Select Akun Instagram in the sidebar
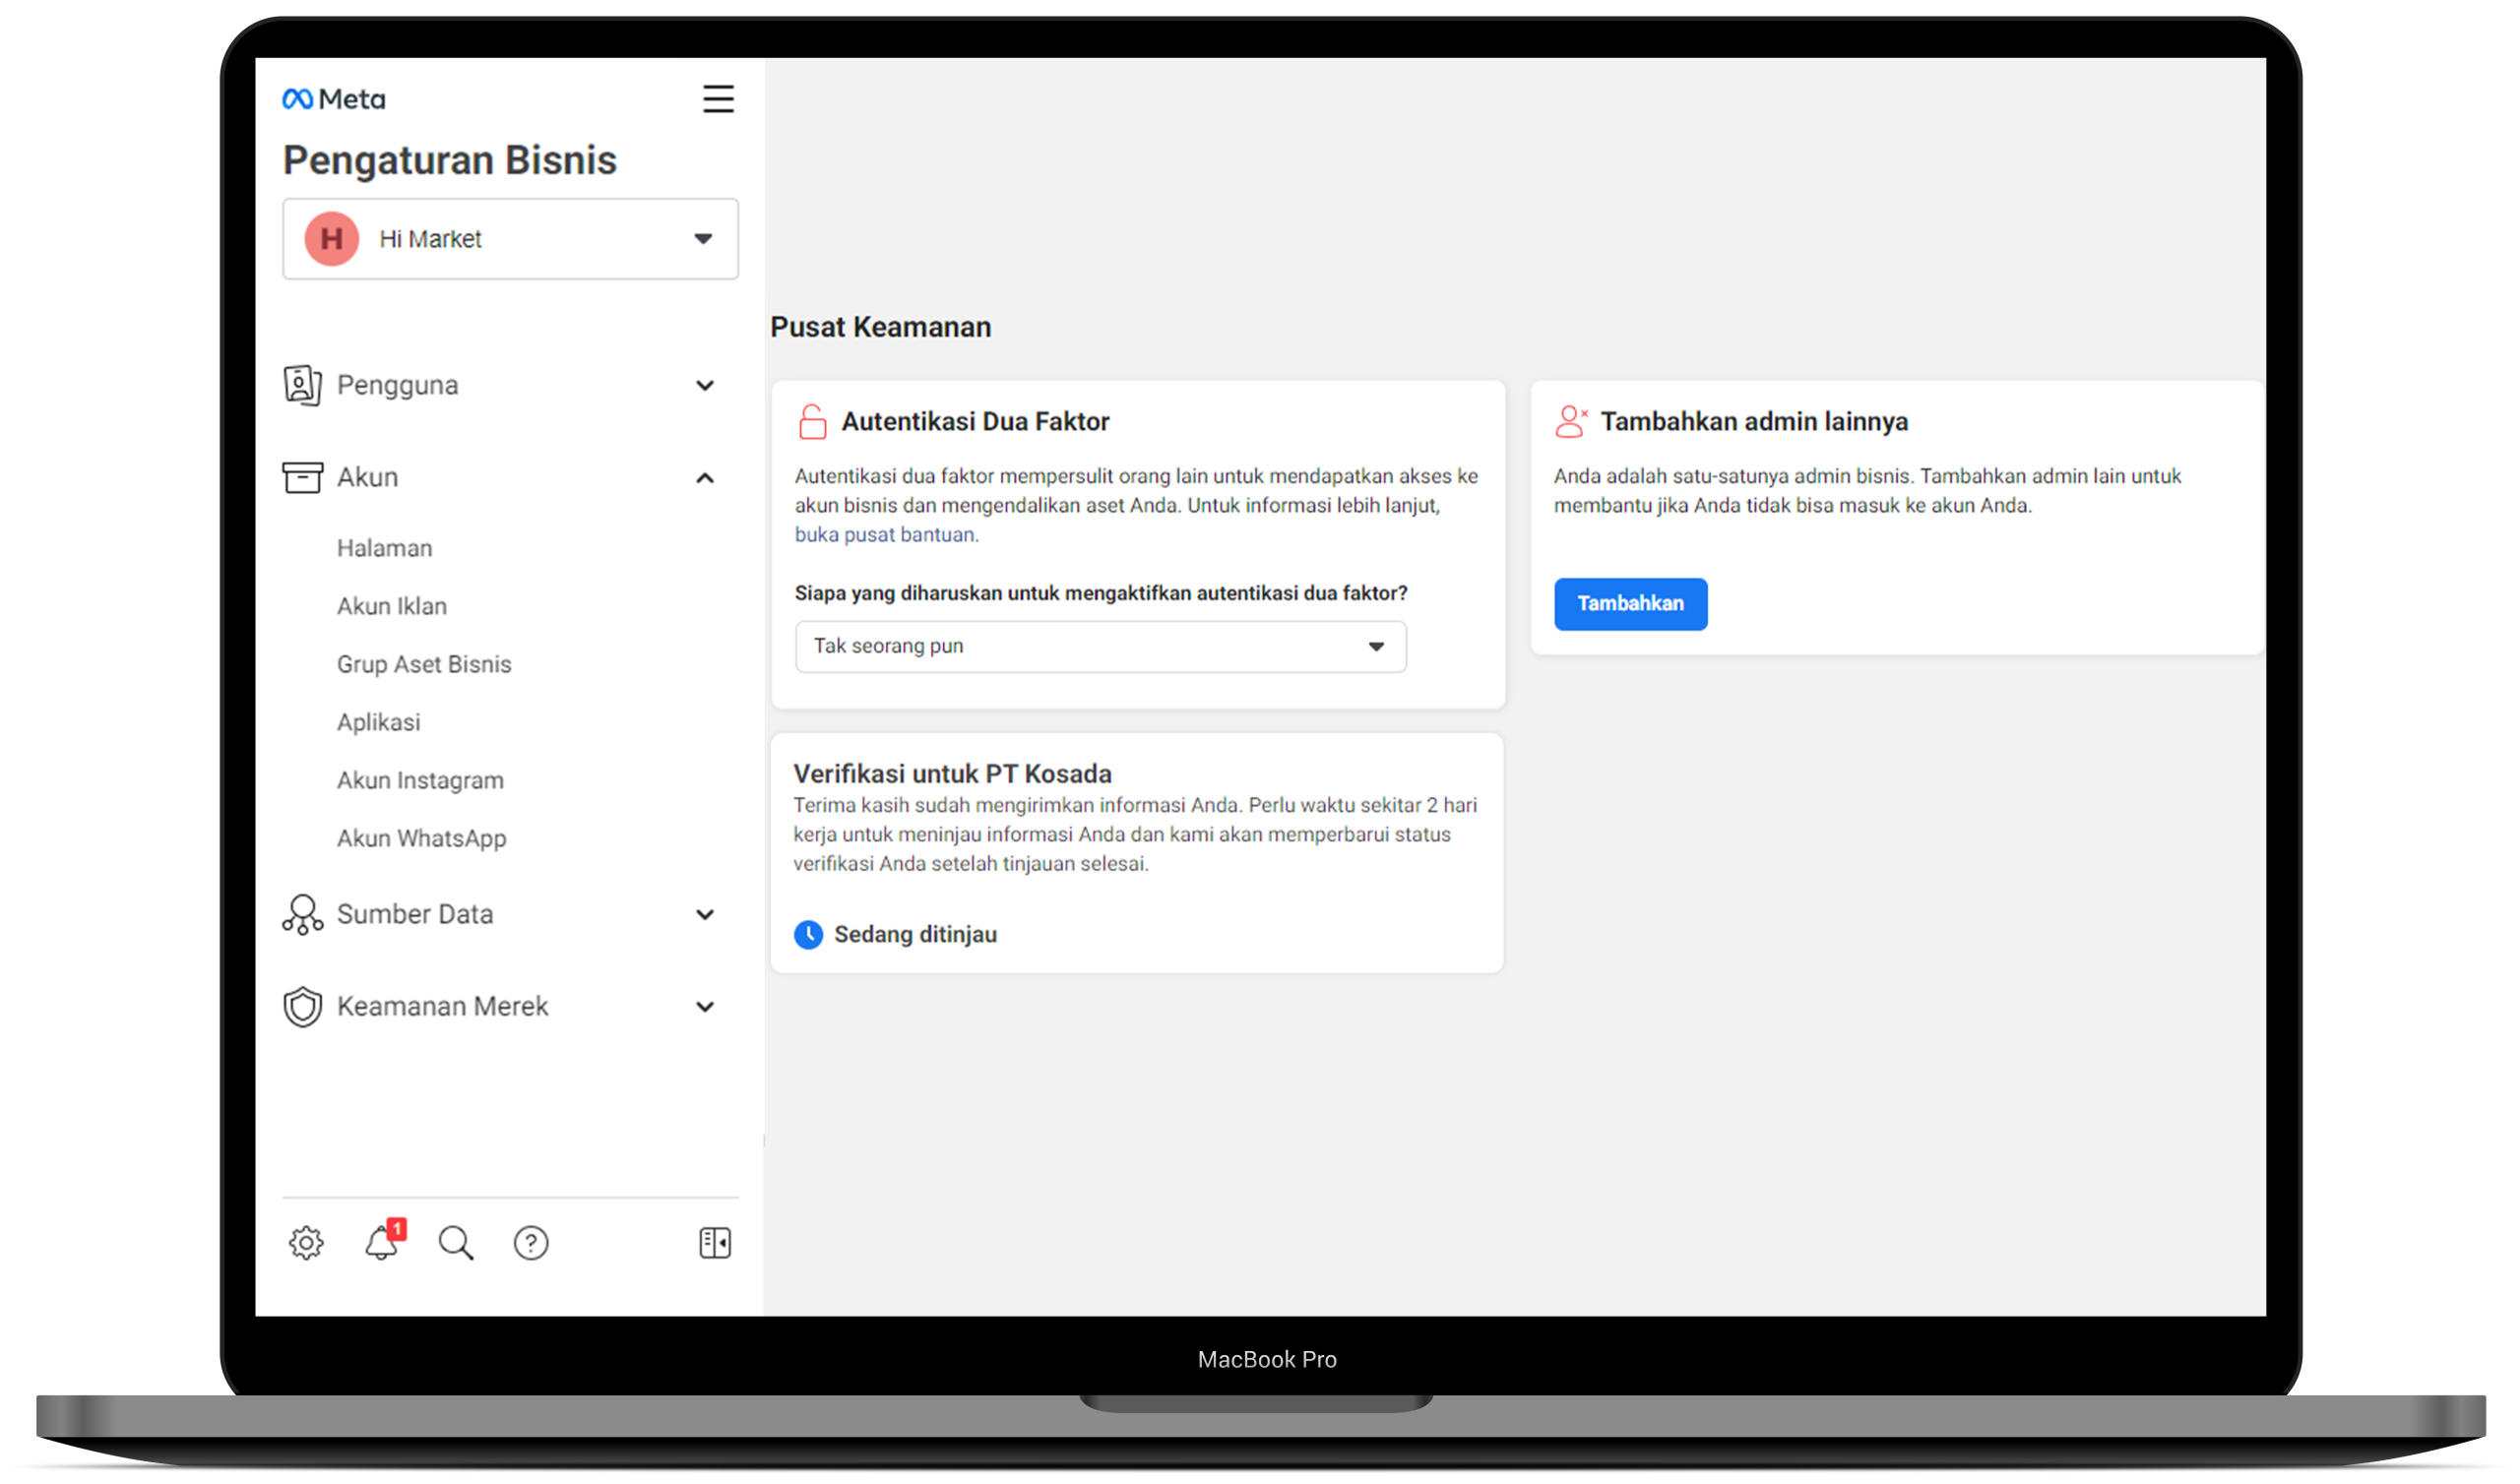Image resolution: width=2520 pixels, height=1484 pixels. pos(420,780)
